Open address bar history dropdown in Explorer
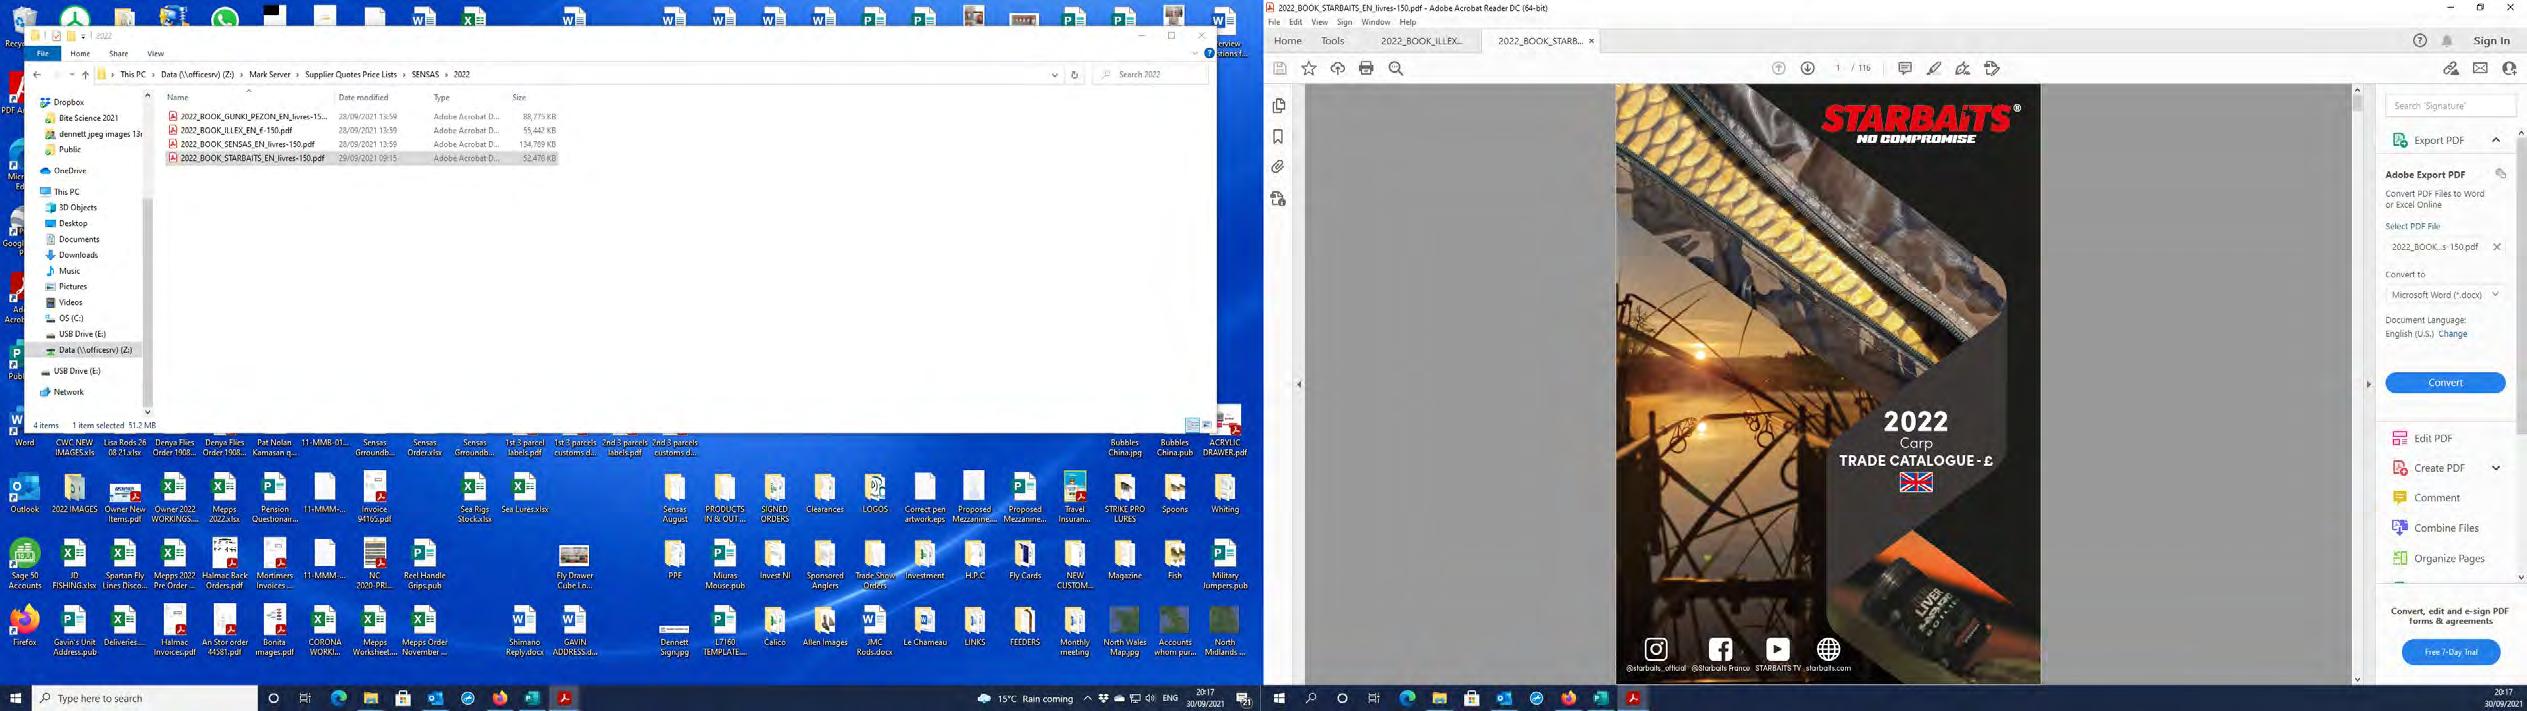This screenshot has width=2527, height=711. (x=1054, y=74)
